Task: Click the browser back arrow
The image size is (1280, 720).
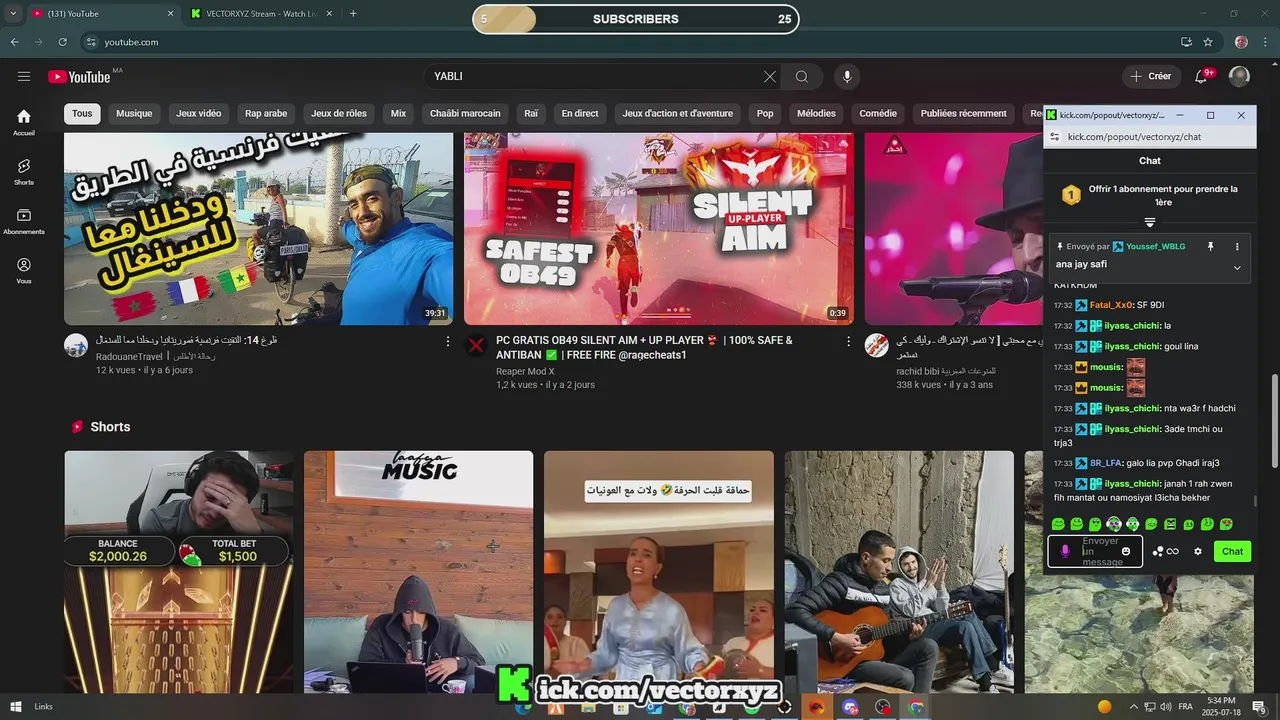Action: coord(14,42)
